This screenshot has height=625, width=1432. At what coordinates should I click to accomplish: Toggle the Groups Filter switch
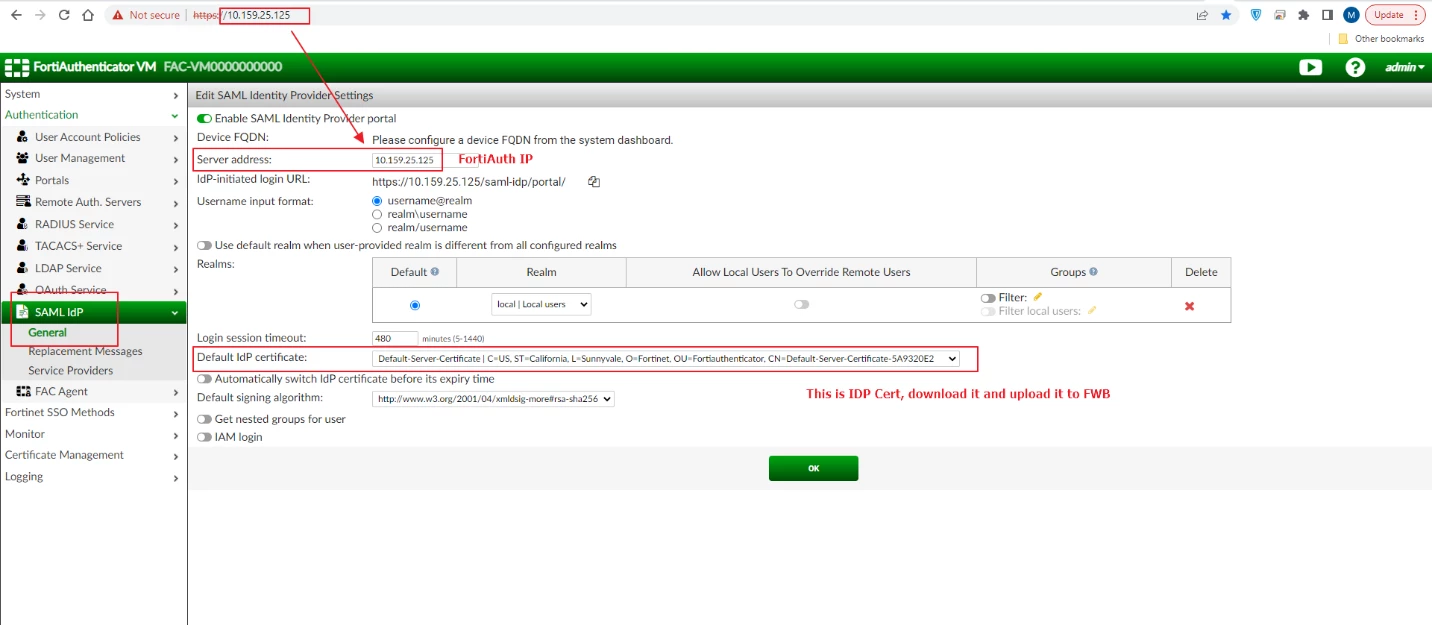tap(988, 298)
